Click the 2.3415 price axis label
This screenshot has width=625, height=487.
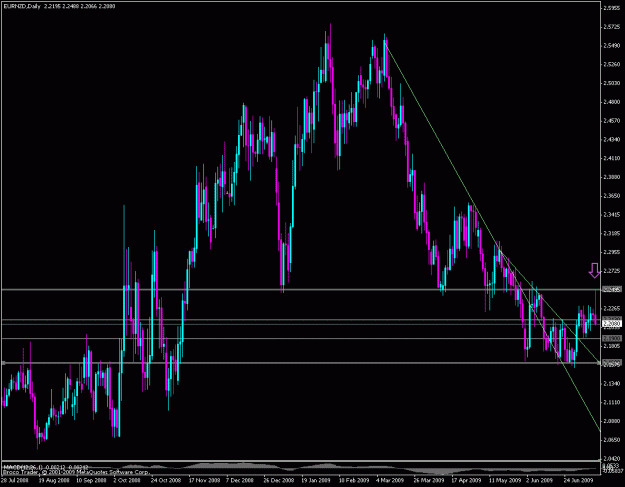tap(612, 215)
